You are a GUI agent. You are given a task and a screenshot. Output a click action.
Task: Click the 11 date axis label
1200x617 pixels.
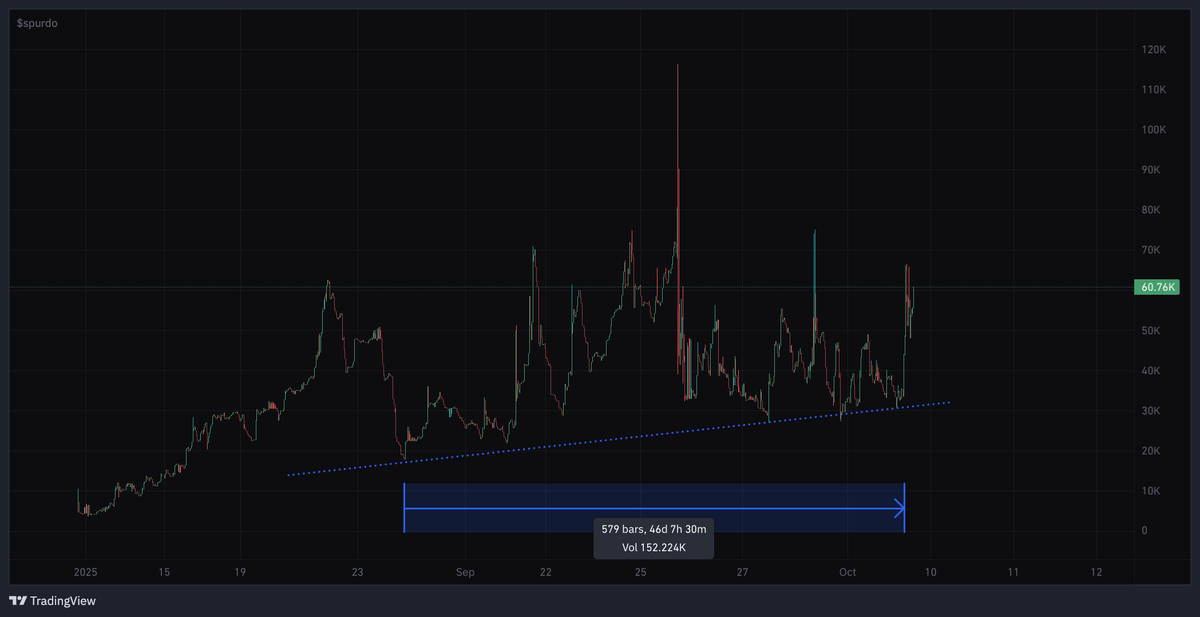pos(1013,573)
